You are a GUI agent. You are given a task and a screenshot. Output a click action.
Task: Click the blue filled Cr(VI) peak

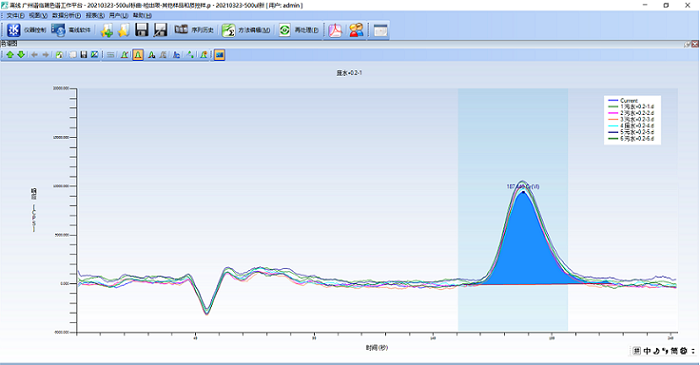click(x=523, y=250)
